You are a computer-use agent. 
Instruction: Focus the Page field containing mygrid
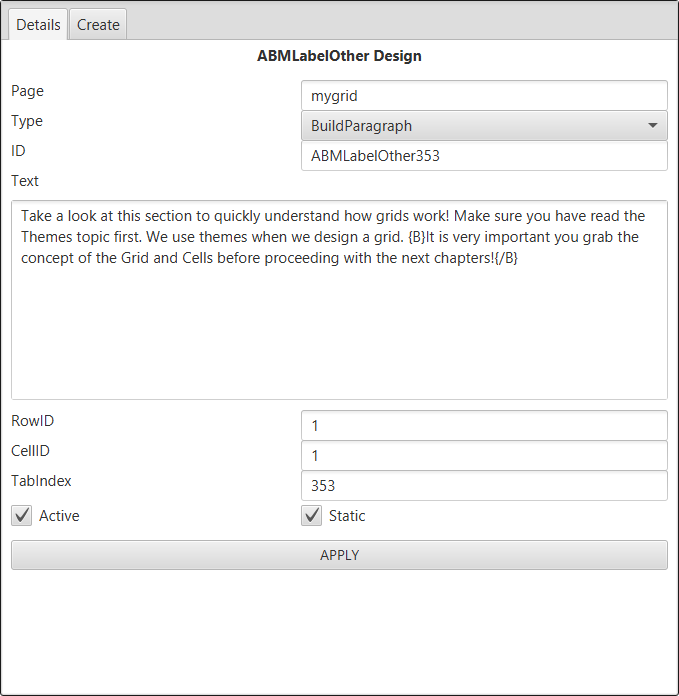click(484, 95)
